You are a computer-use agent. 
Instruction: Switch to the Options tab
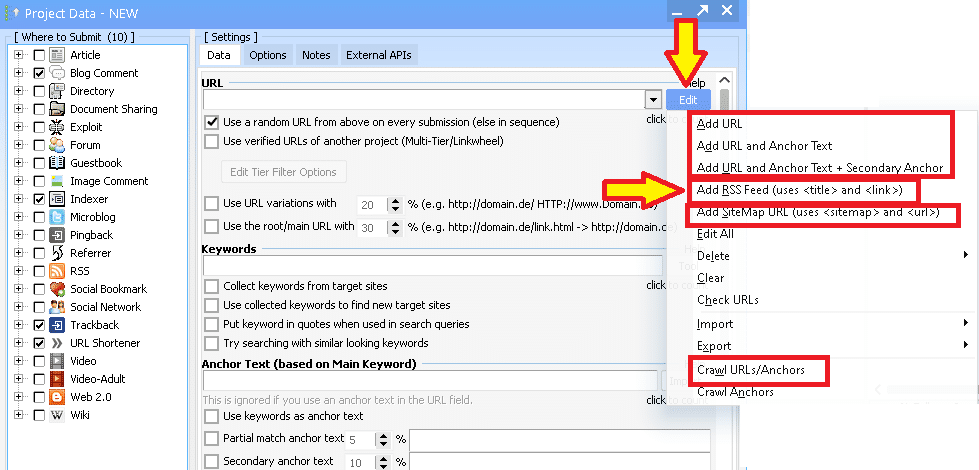pyautogui.click(x=267, y=55)
